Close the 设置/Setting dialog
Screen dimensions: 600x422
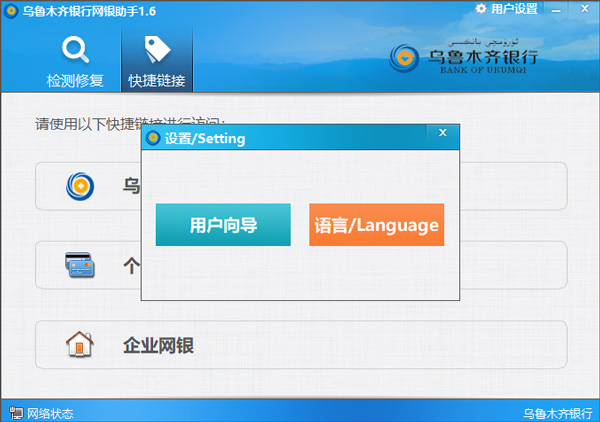click(443, 132)
